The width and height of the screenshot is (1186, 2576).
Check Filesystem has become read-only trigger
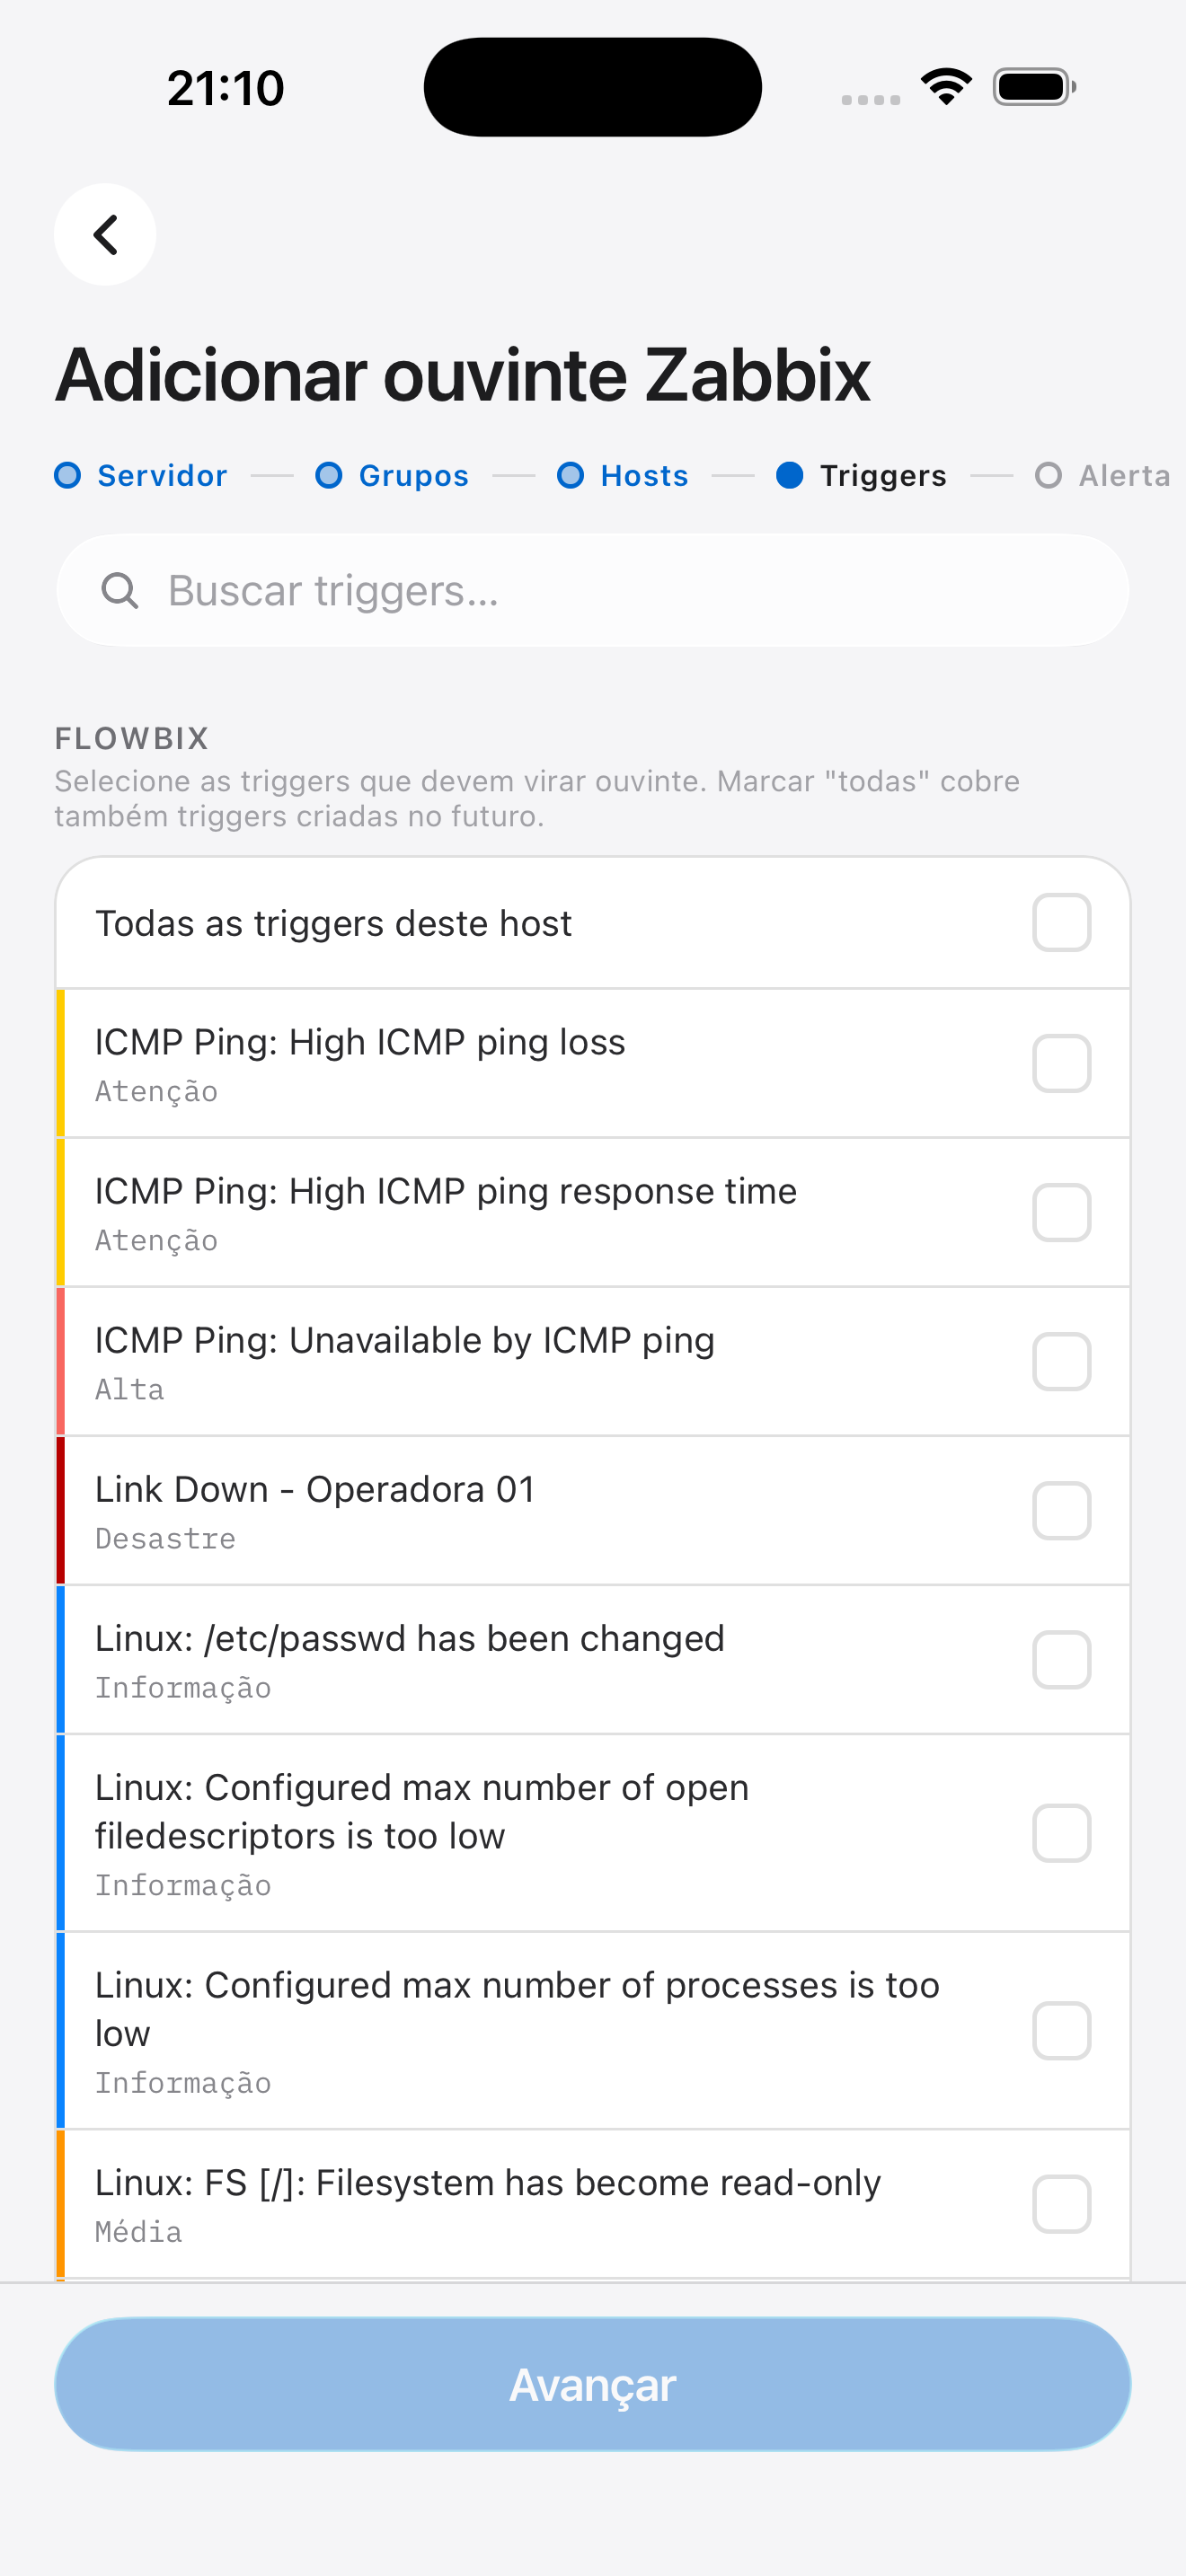click(x=1061, y=2204)
